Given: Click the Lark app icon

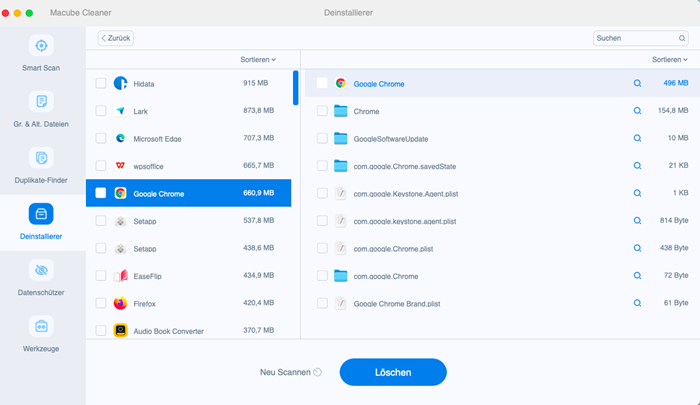Looking at the screenshot, I should (120, 111).
